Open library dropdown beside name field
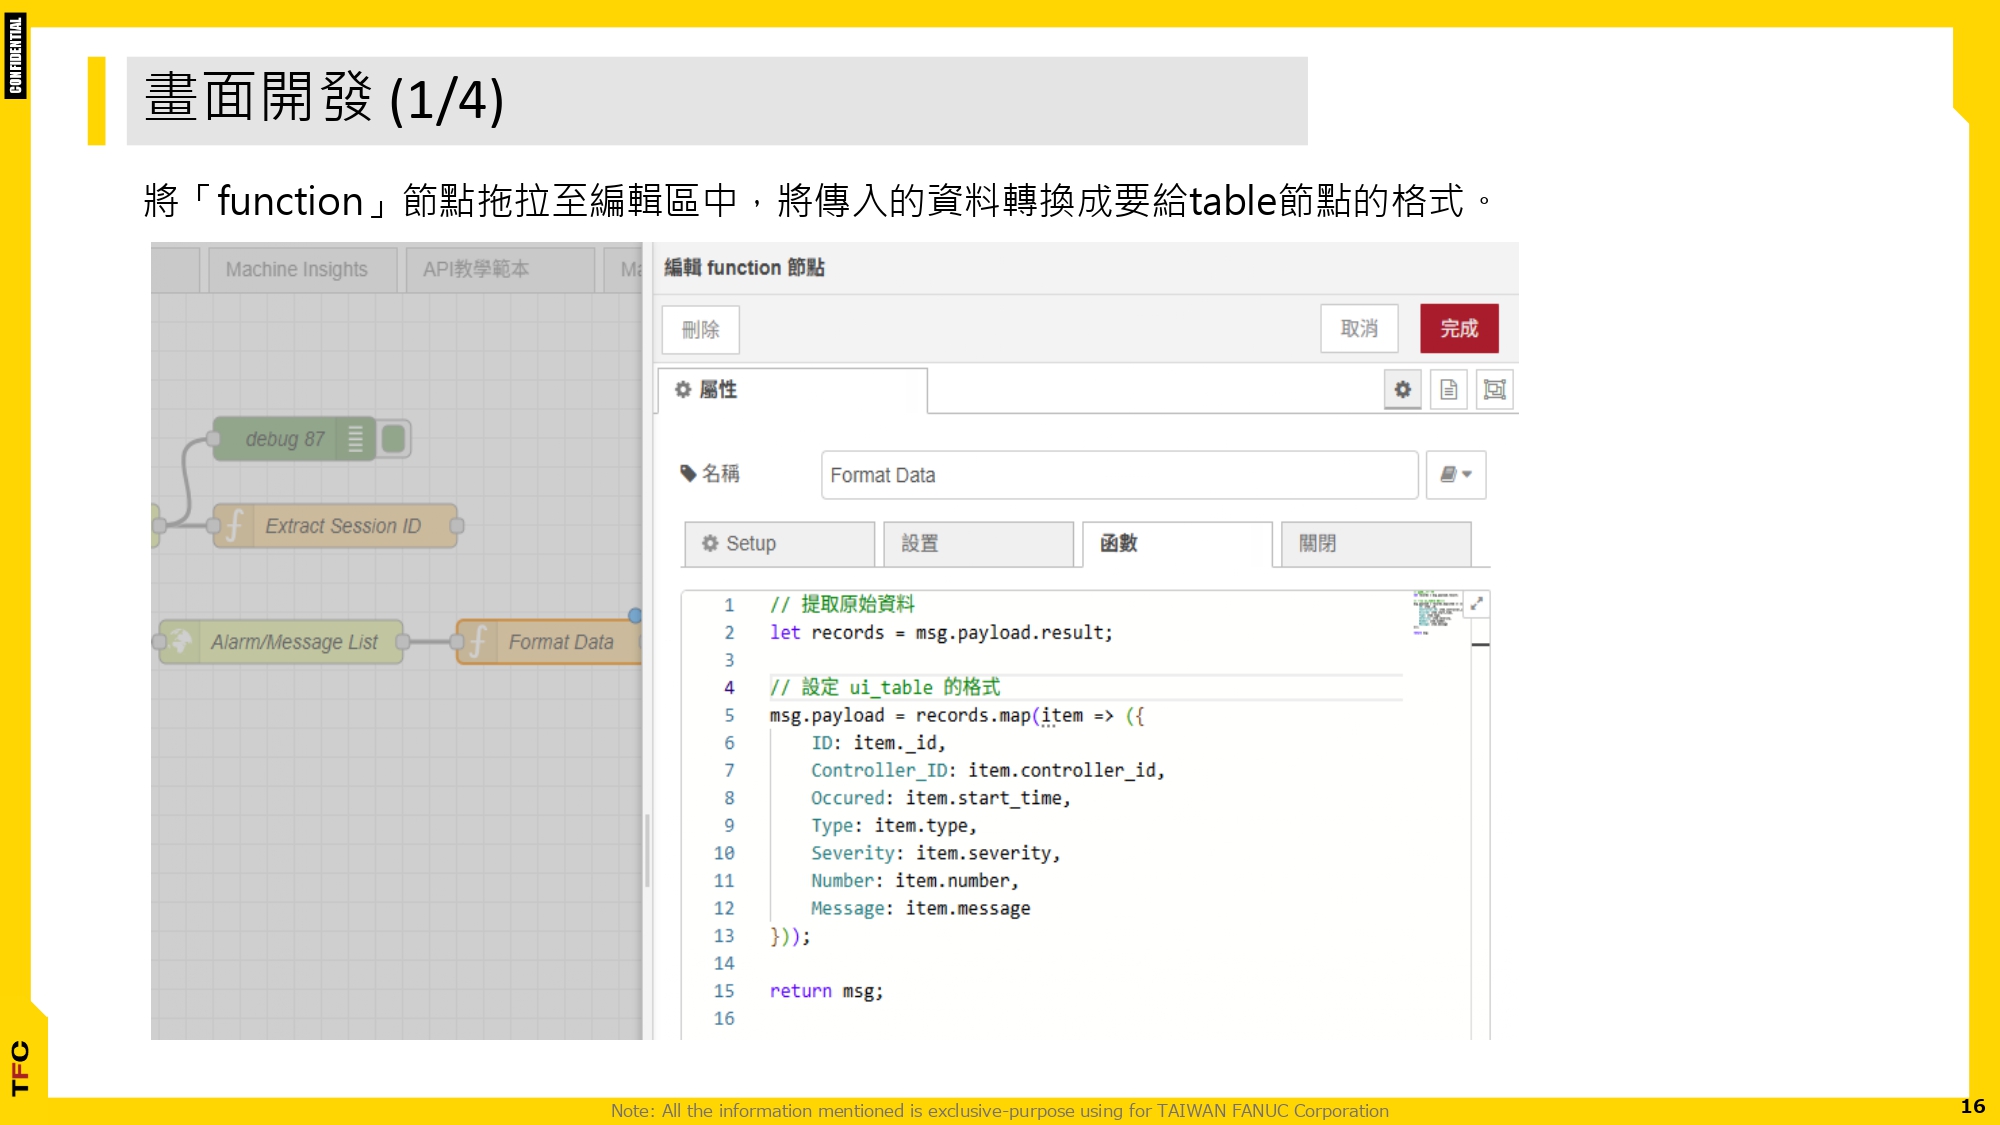 1455,475
